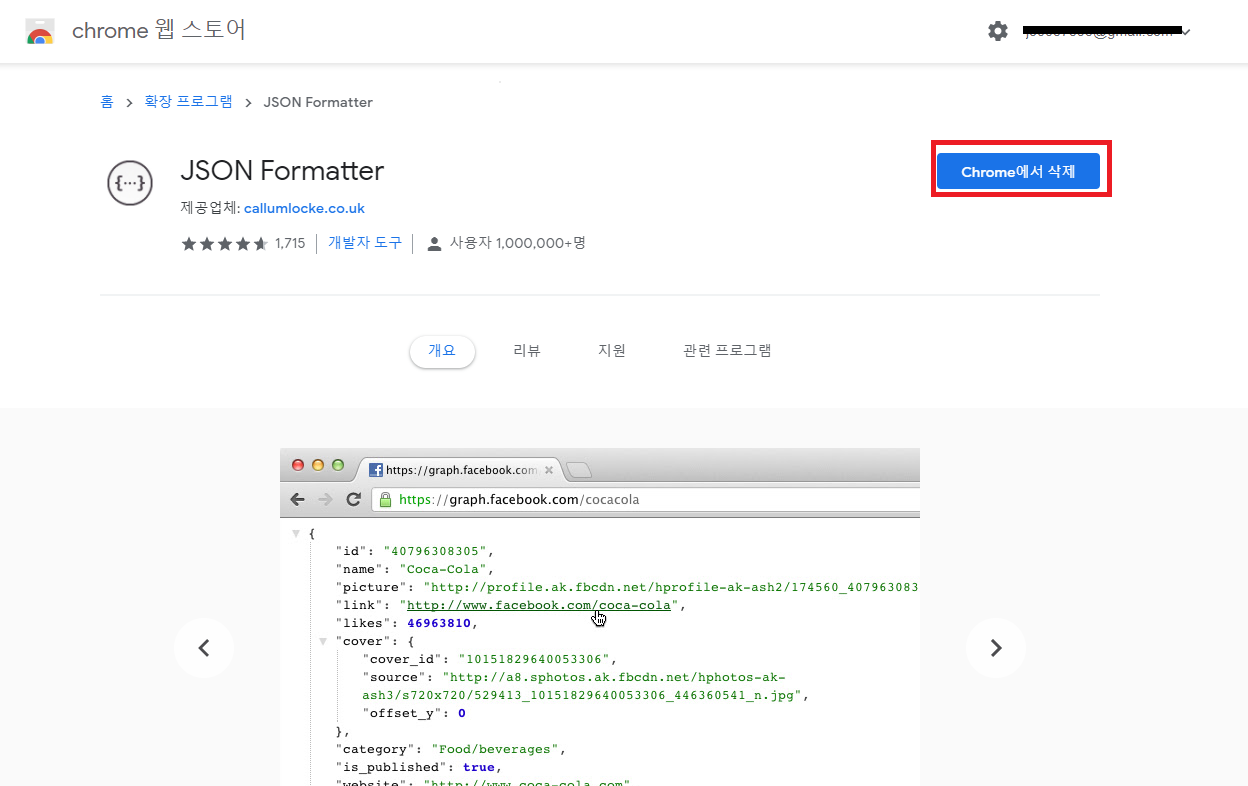This screenshot has height=786, width=1248.
Task: Open settings via the gear icon
Action: [998, 31]
